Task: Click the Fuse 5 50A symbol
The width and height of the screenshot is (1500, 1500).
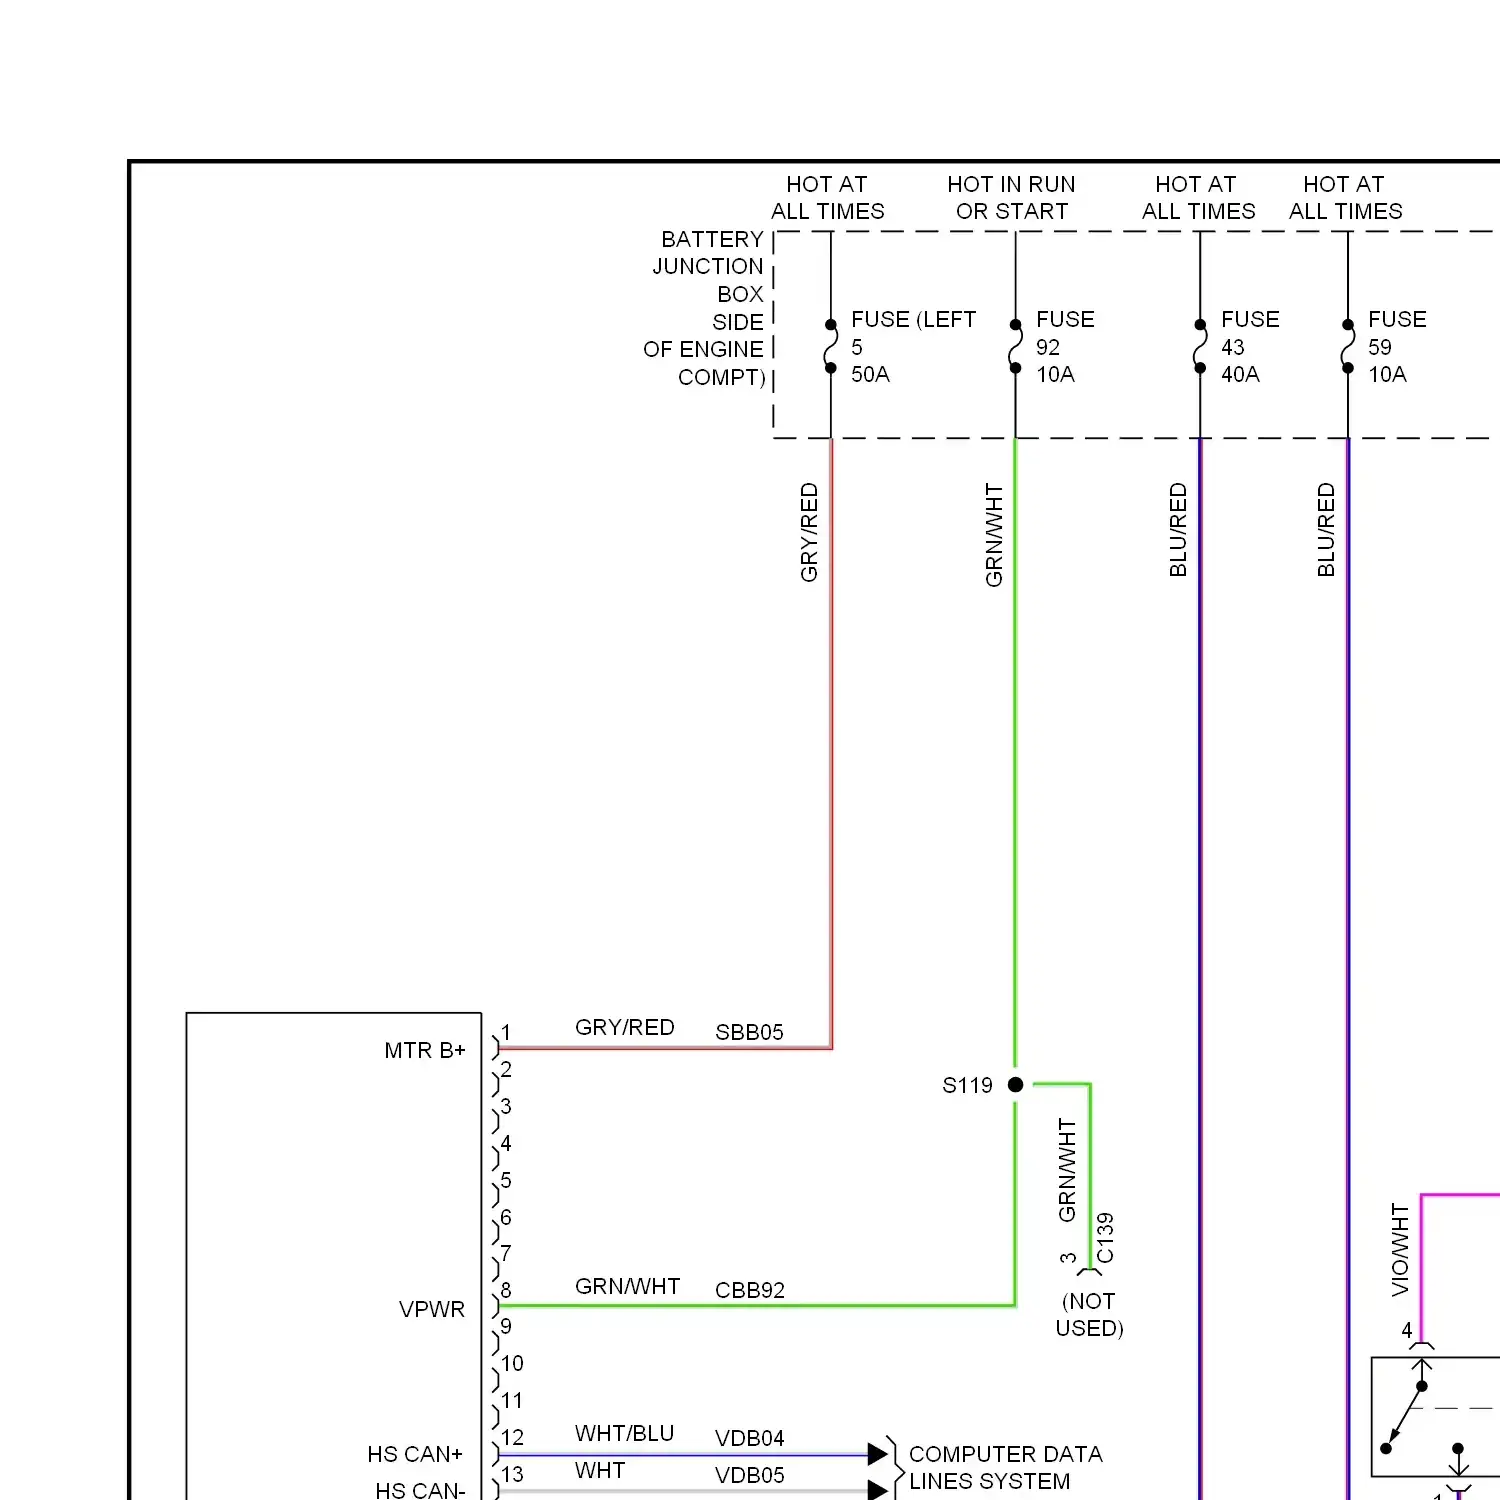Action: pos(830,346)
